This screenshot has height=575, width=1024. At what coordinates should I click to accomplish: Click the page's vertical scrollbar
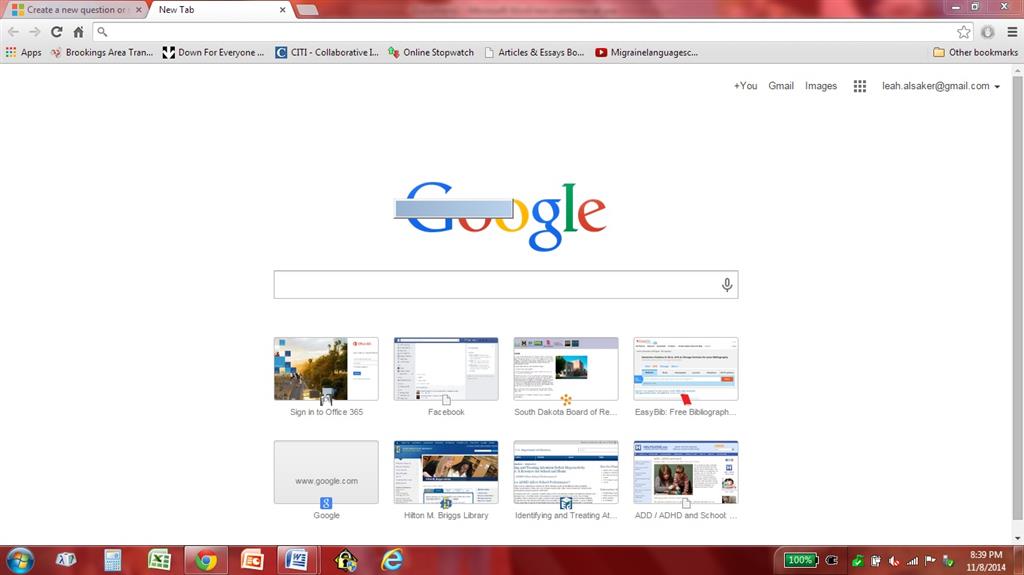1017,297
